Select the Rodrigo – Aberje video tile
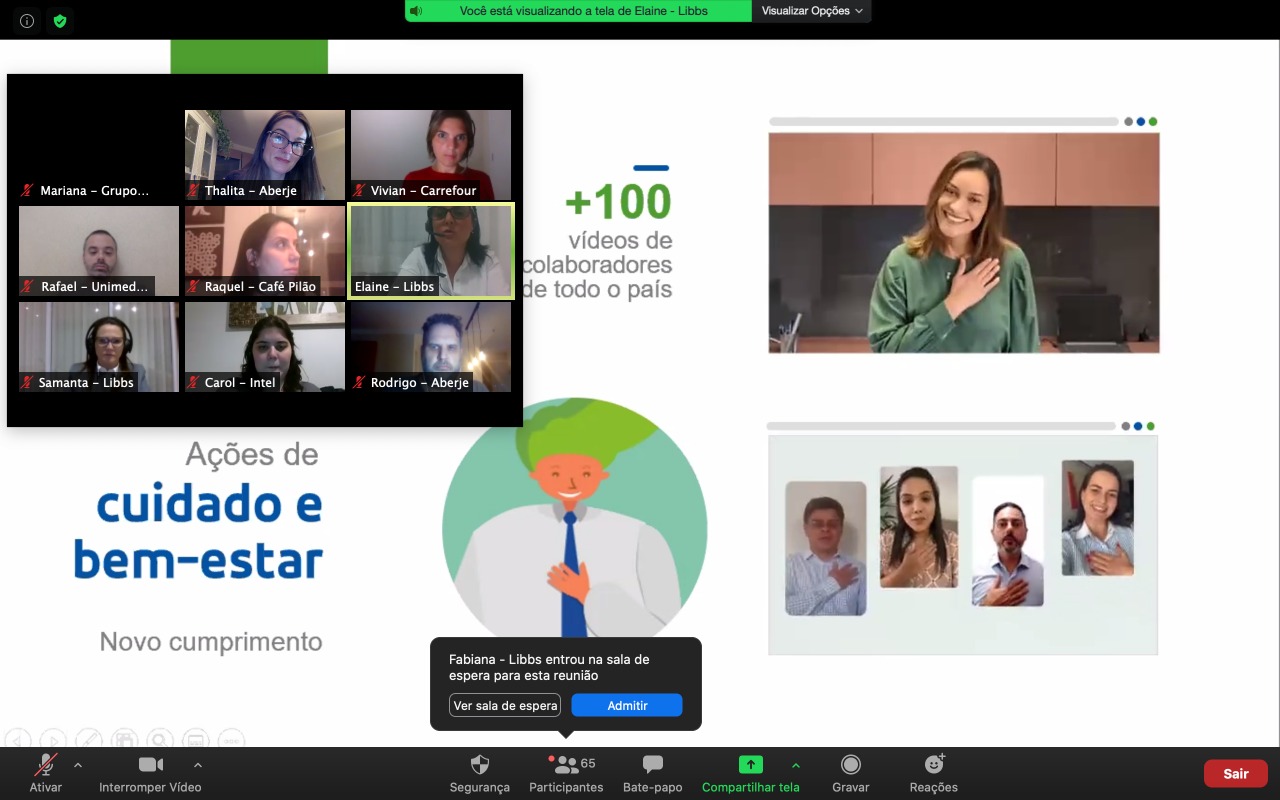The width and height of the screenshot is (1280, 800). pyautogui.click(x=431, y=346)
